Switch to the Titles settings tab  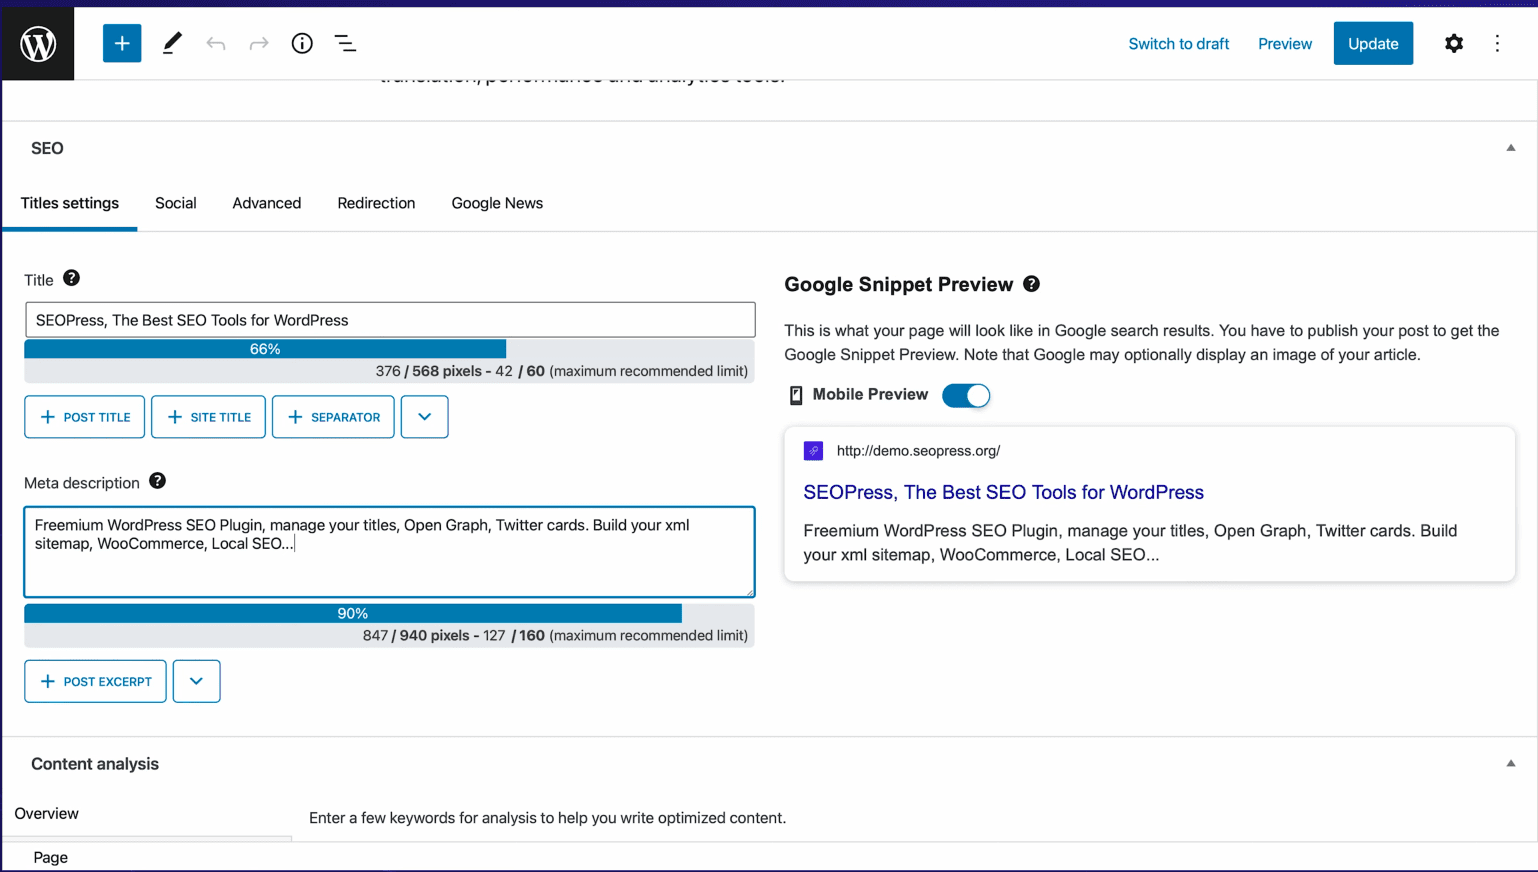[70, 203]
